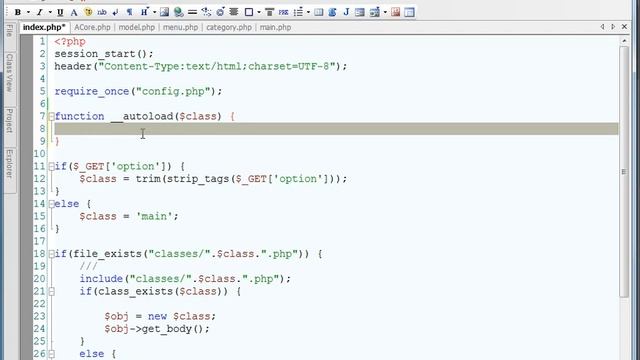The width and height of the screenshot is (640, 360).
Task: Click 'session_start();' on line 2
Action: click(104, 54)
